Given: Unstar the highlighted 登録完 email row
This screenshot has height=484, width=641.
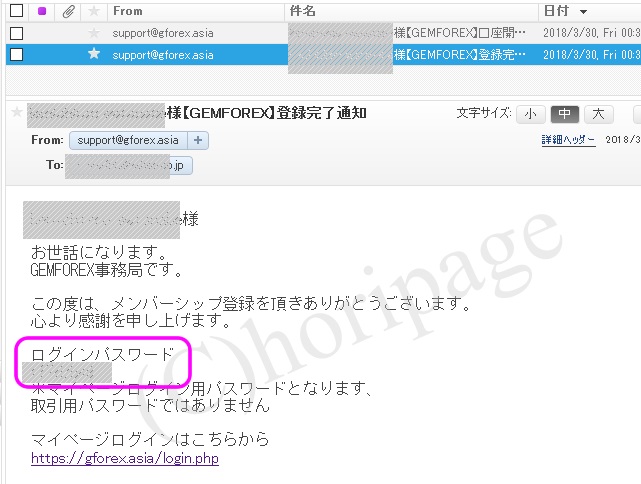Looking at the screenshot, I should (94, 53).
